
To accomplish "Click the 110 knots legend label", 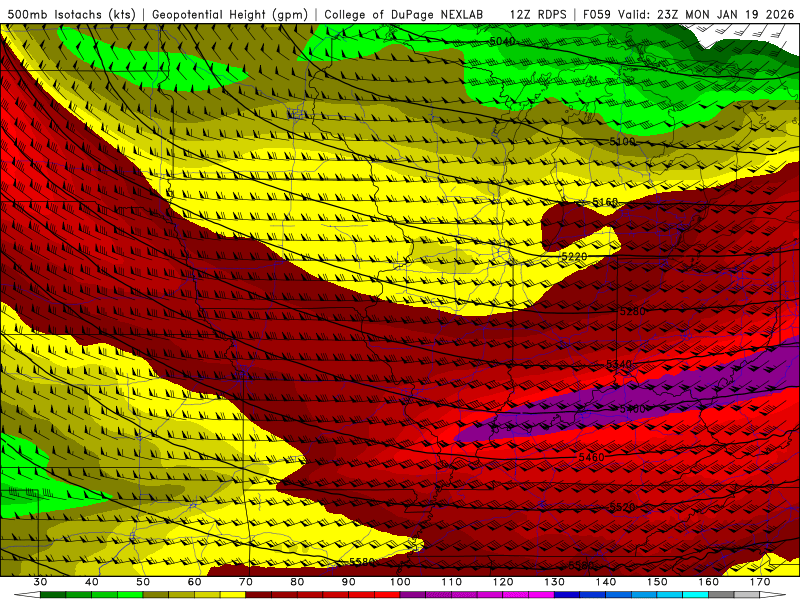I will pos(452,582).
